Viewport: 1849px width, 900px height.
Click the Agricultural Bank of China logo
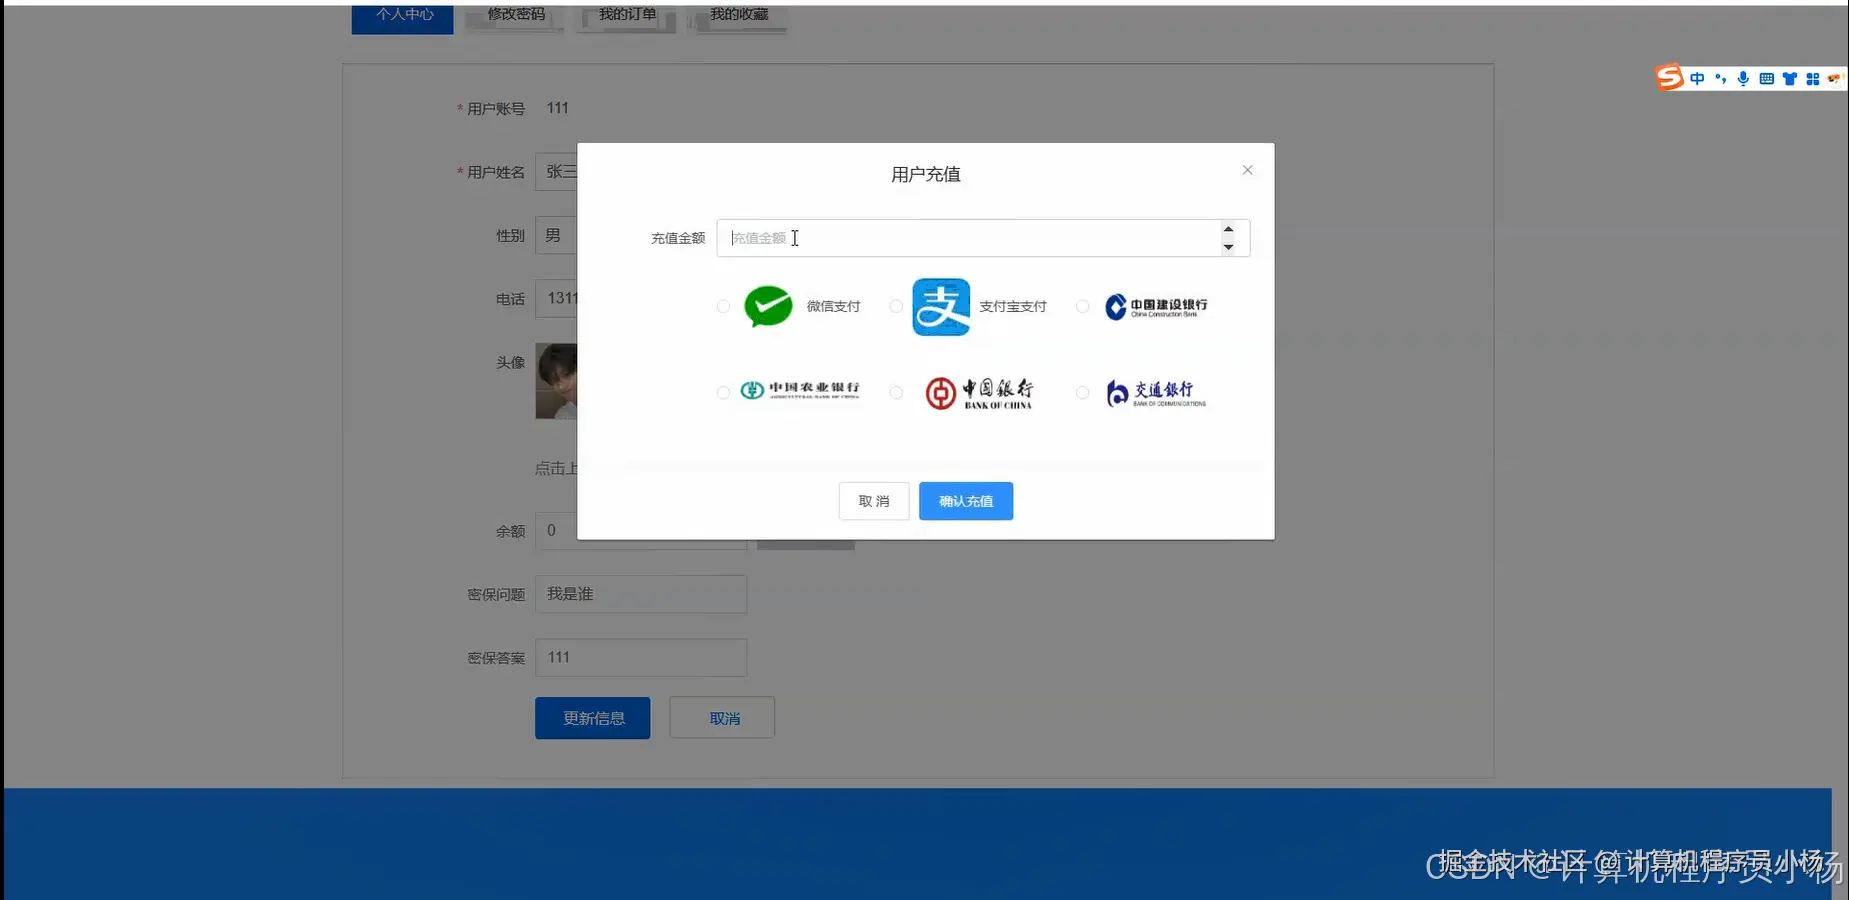coord(795,391)
